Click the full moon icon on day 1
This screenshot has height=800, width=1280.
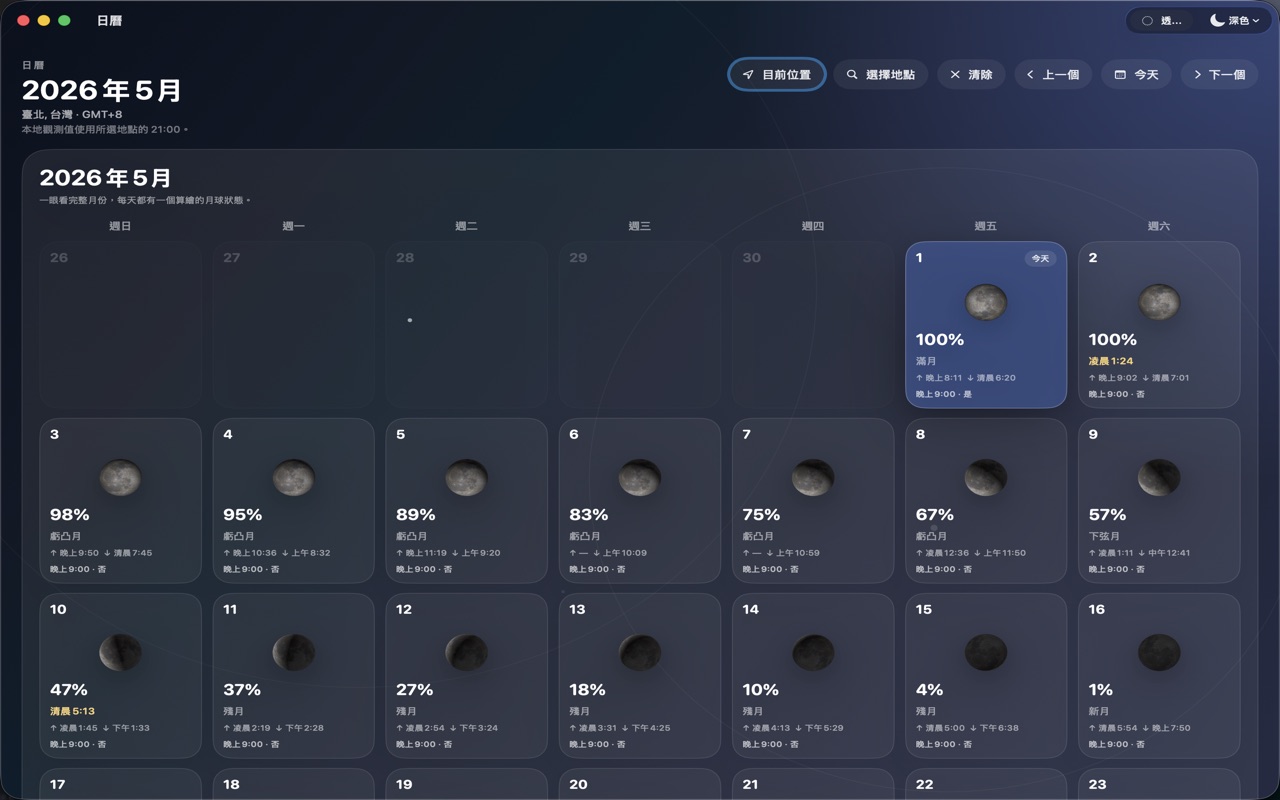pos(986,302)
